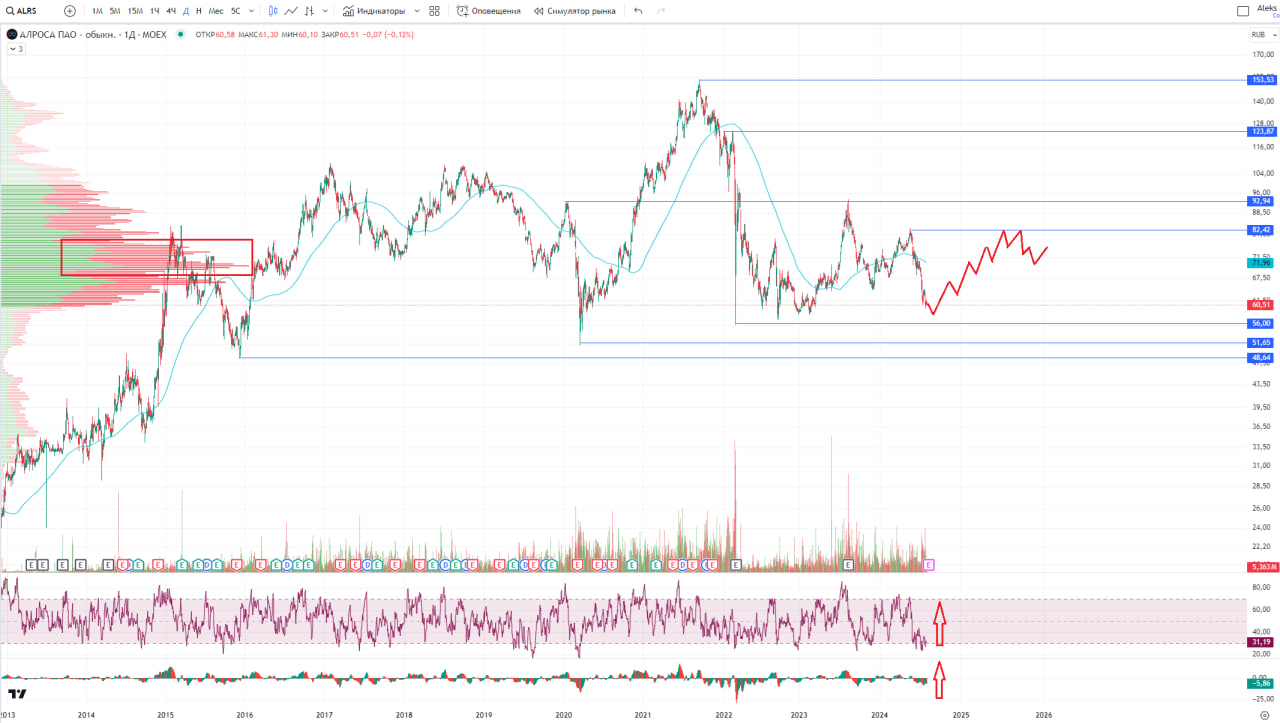The height and width of the screenshot is (723, 1280).
Task: Redo the last chart action
Action: click(x=661, y=11)
